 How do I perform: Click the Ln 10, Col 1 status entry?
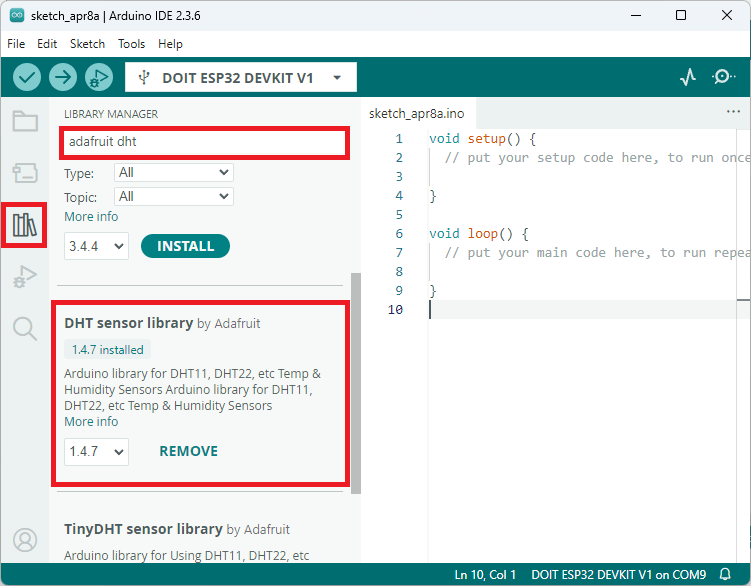[x=485, y=575]
